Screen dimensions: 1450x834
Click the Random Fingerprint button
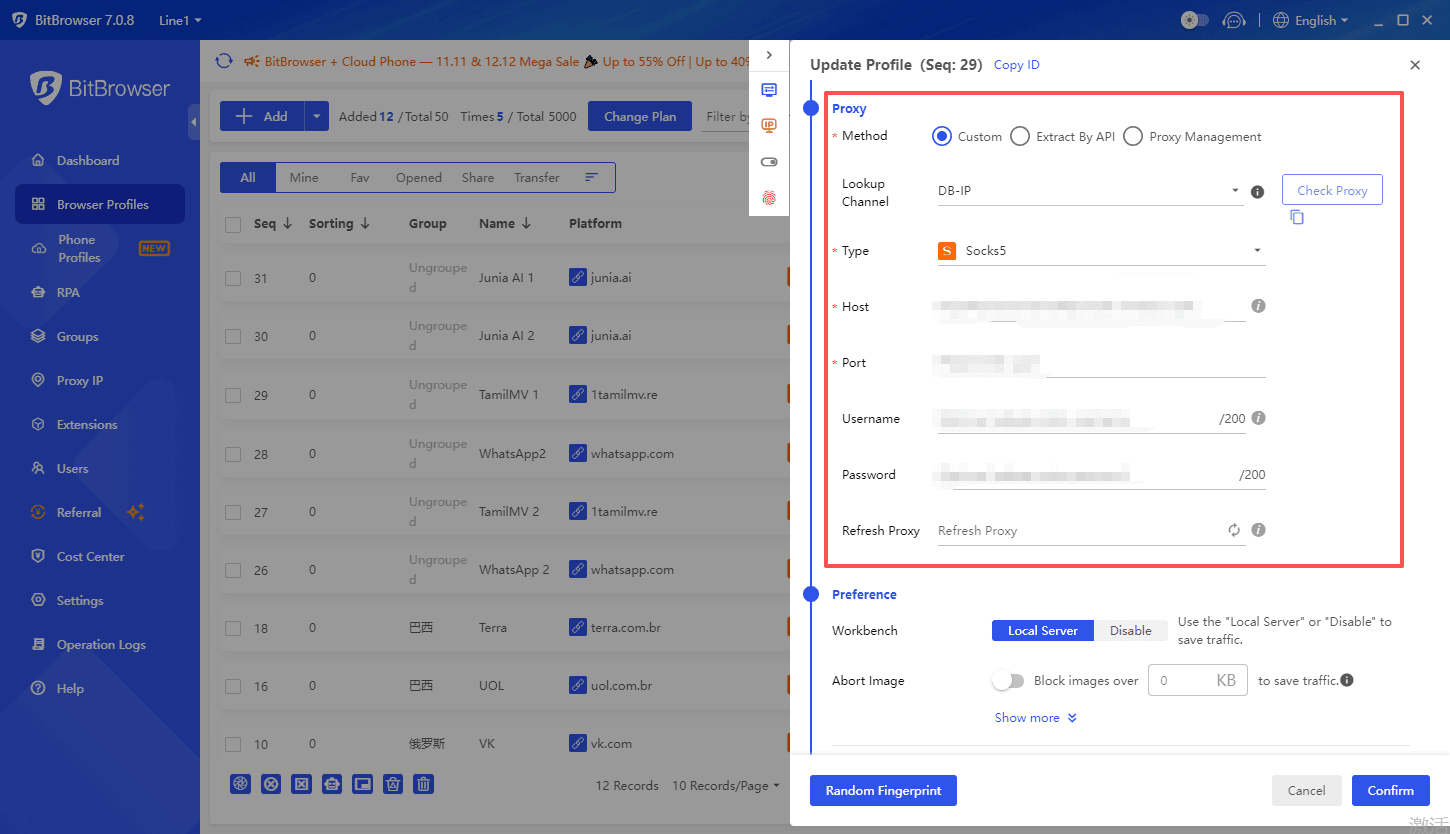click(x=883, y=790)
